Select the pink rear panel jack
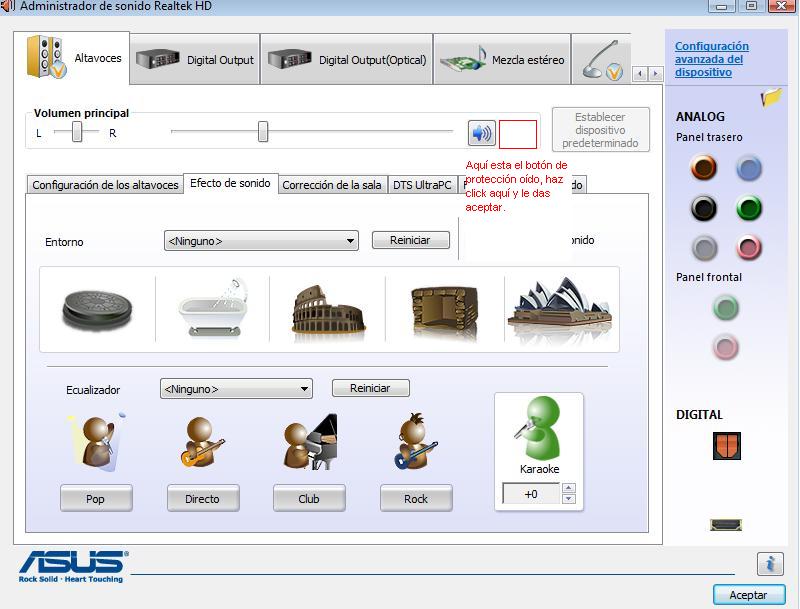The height and width of the screenshot is (609, 800). coord(749,248)
